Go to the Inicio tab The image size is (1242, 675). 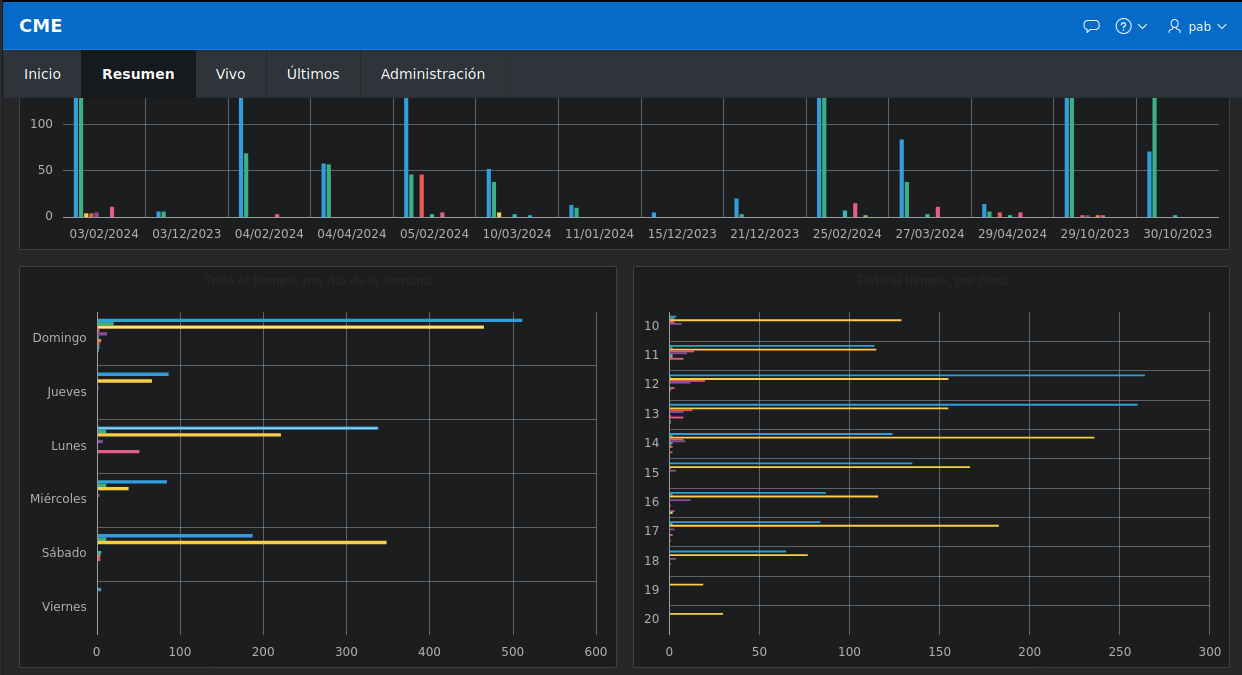coord(41,73)
